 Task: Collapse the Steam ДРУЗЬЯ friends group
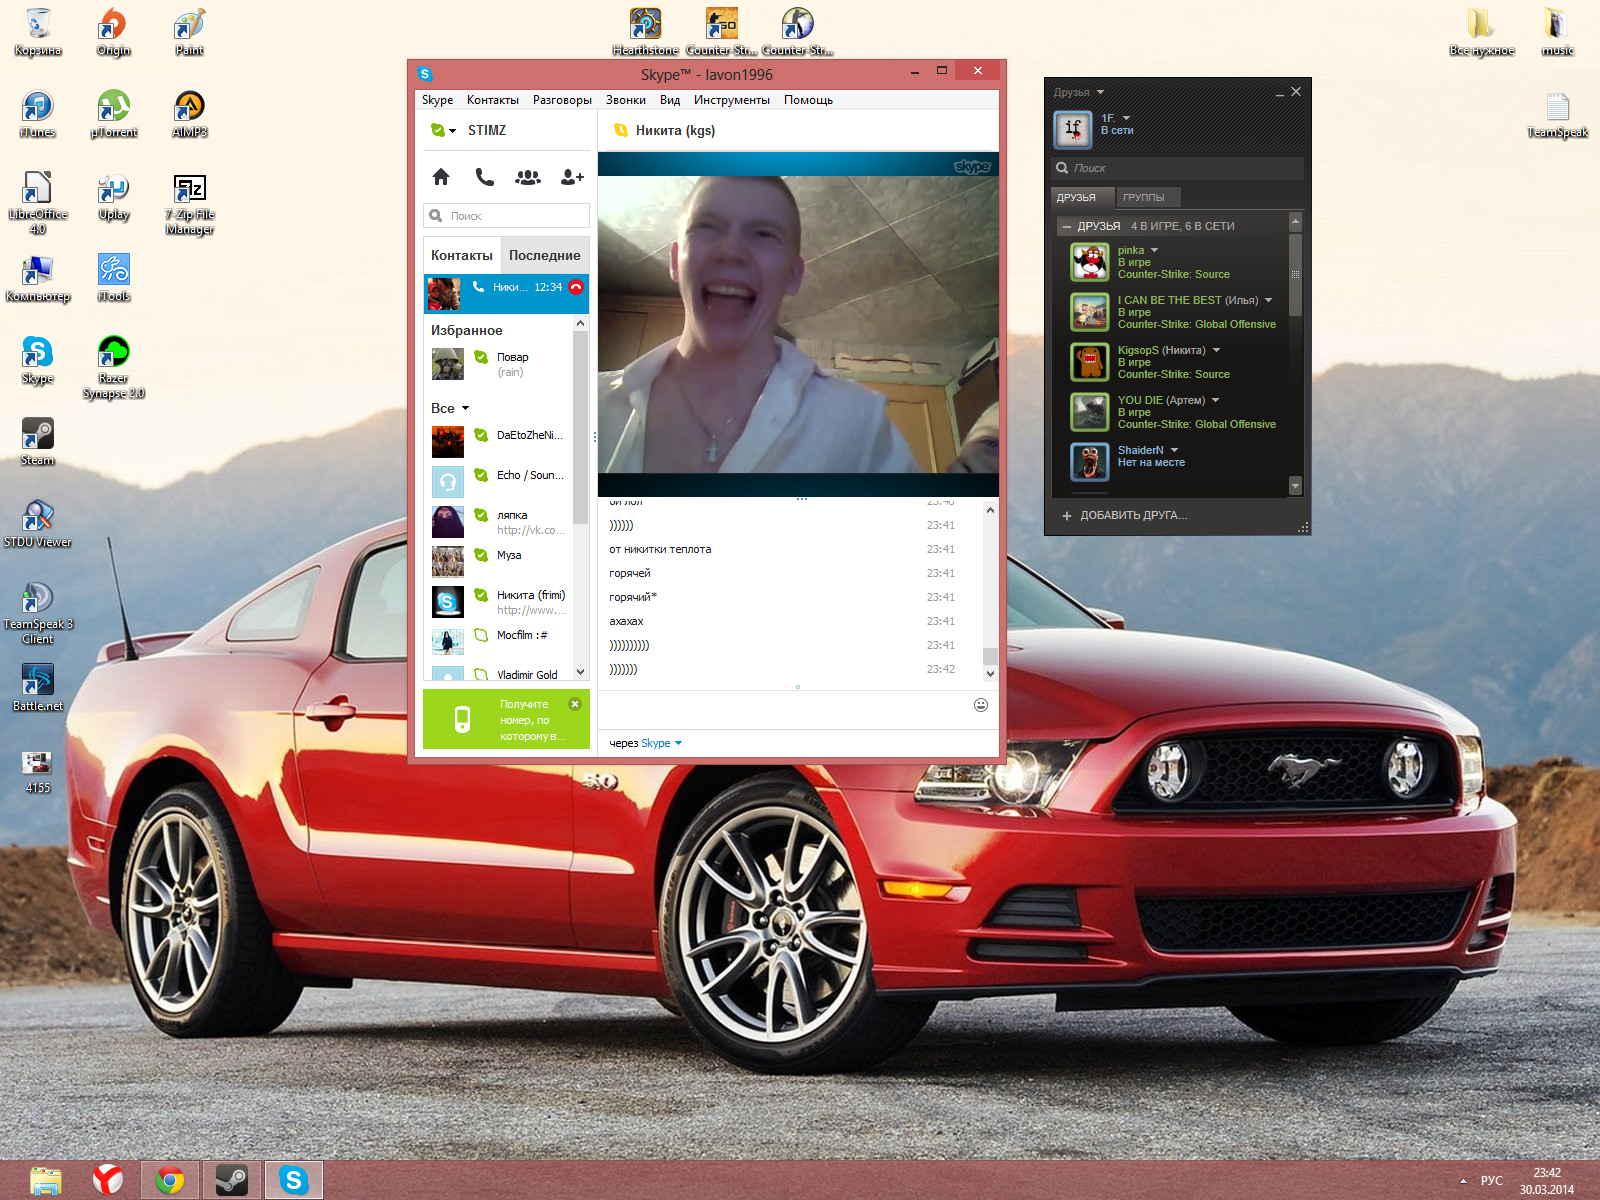[x=1067, y=227]
